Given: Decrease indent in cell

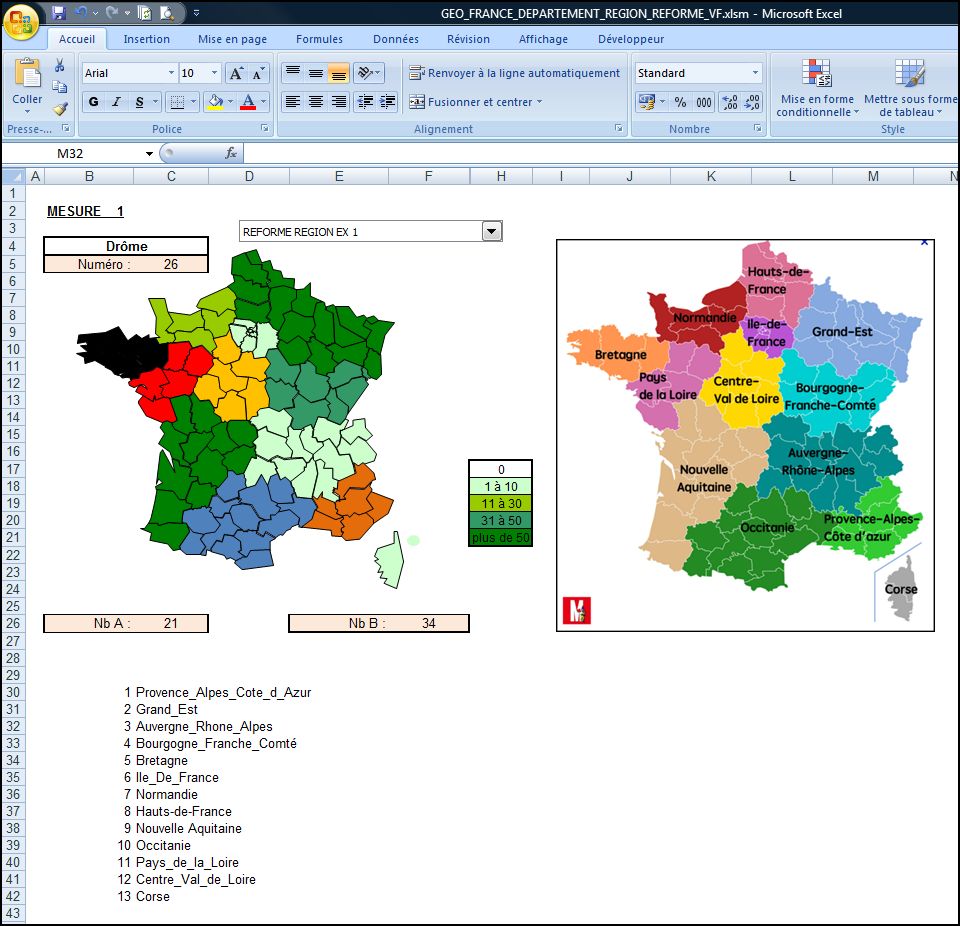Looking at the screenshot, I should coord(366,102).
